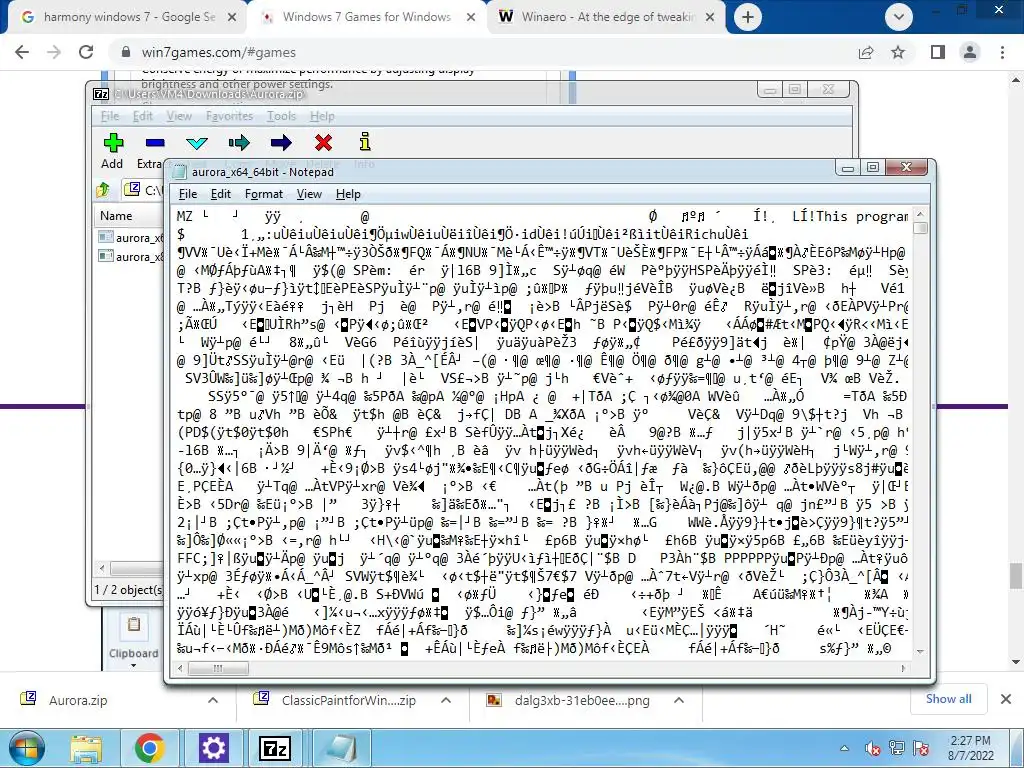Click the 7-Zip Delete red X icon
Screen dimensions: 1024x768
323,142
